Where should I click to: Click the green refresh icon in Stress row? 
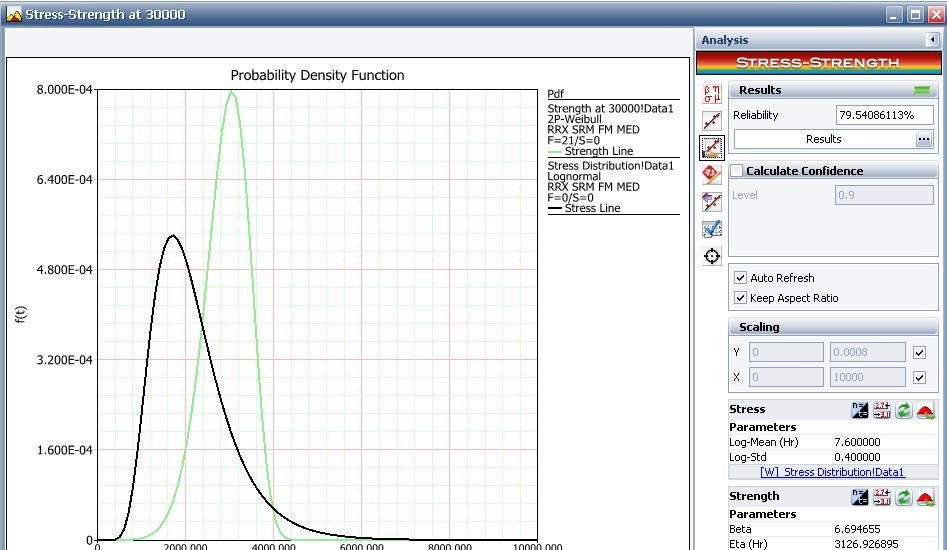(904, 410)
